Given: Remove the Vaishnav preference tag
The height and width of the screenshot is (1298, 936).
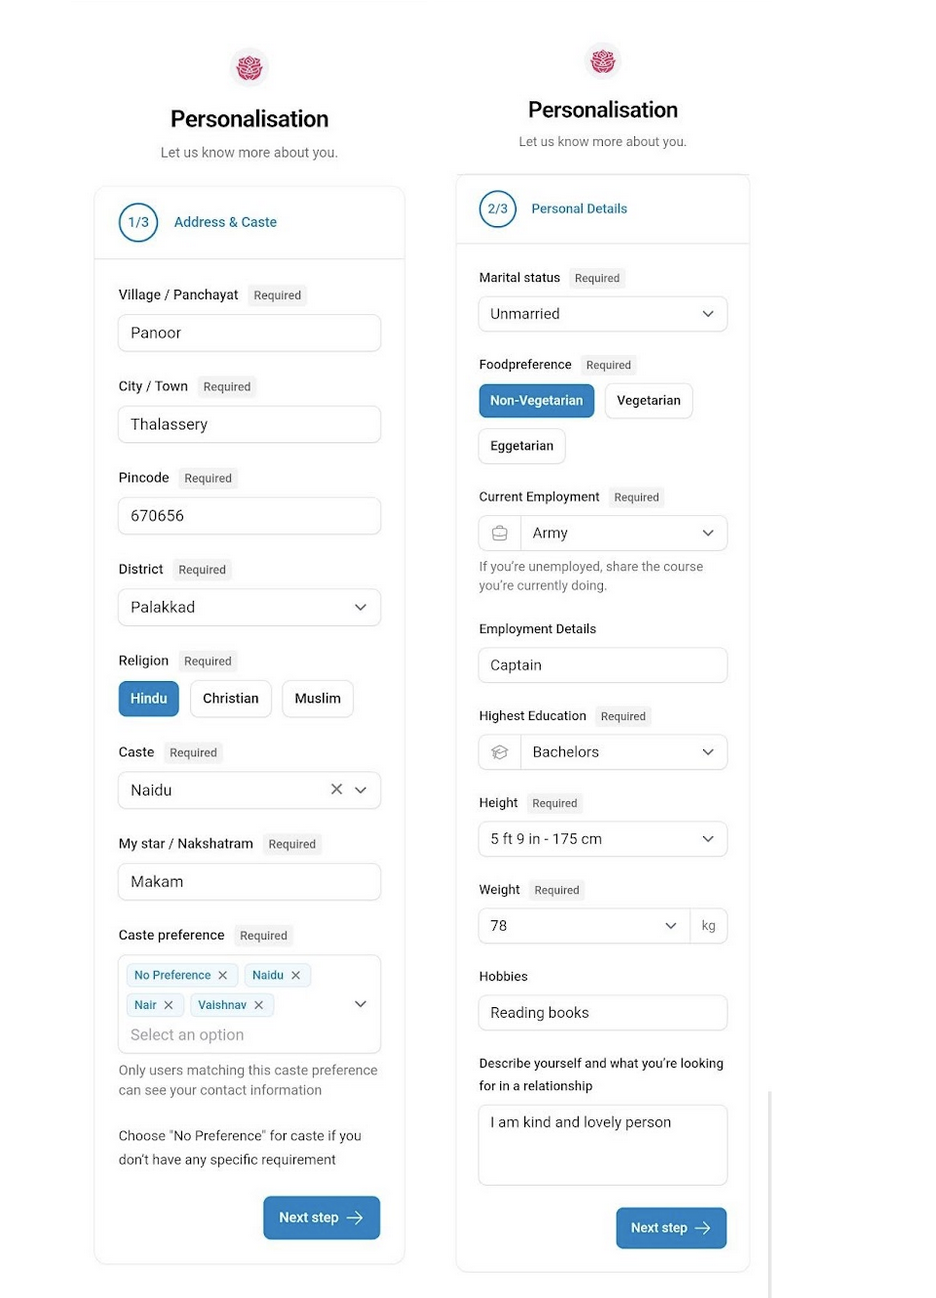Looking at the screenshot, I should (x=259, y=1005).
